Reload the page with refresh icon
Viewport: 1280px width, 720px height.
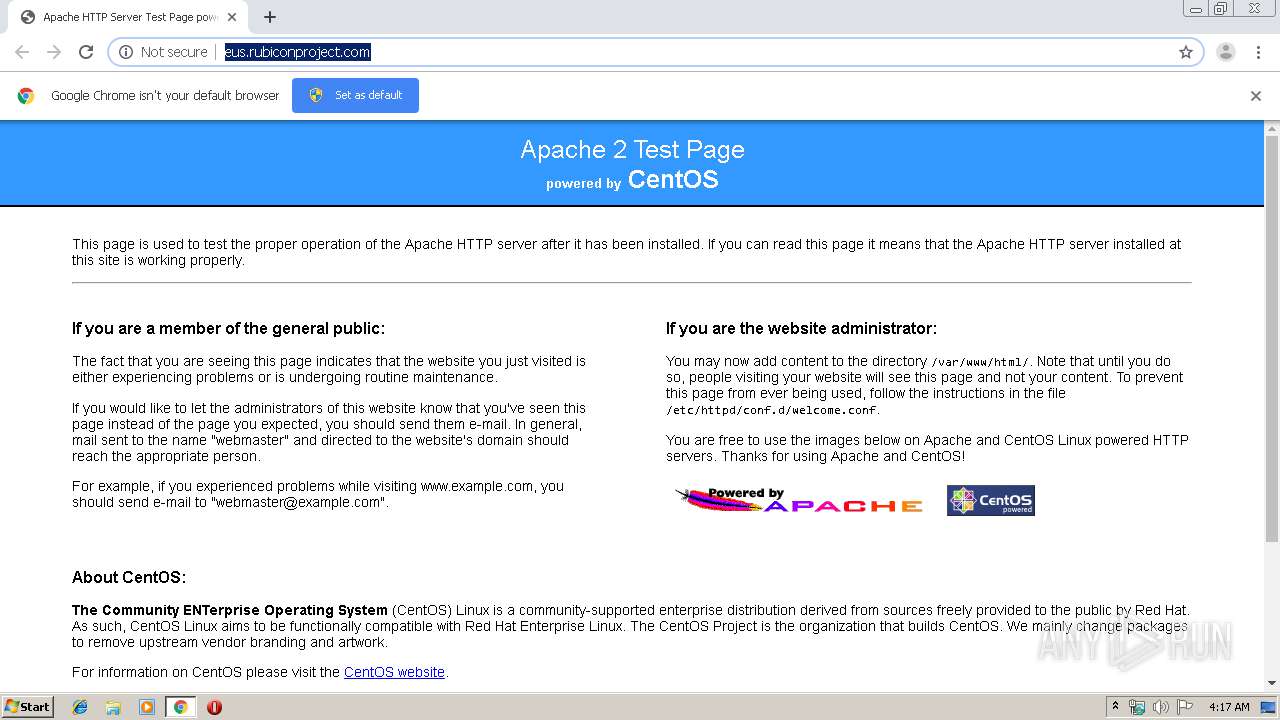pos(86,52)
